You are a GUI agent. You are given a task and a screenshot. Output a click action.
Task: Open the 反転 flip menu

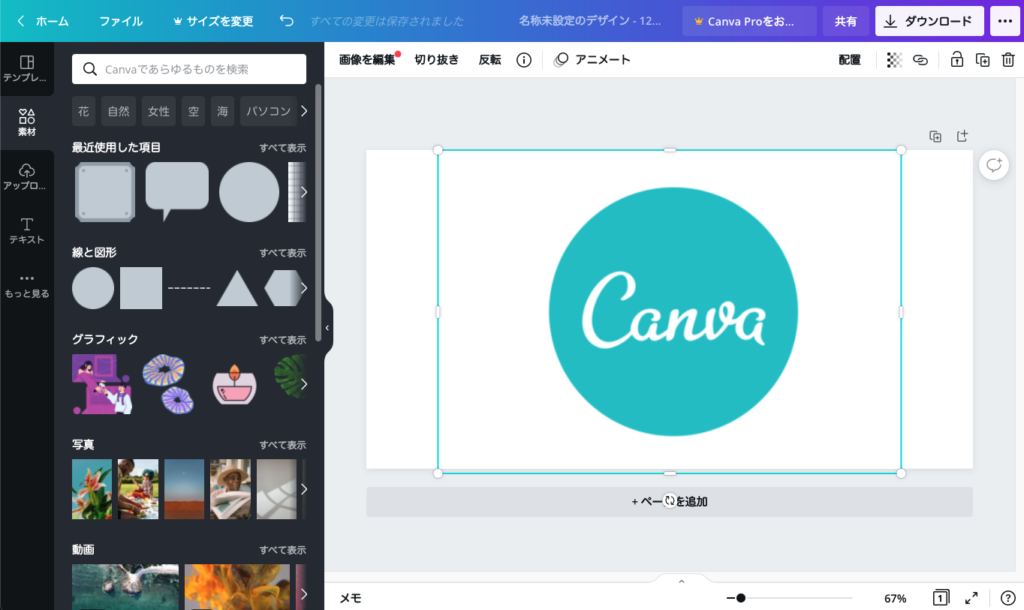tap(490, 60)
